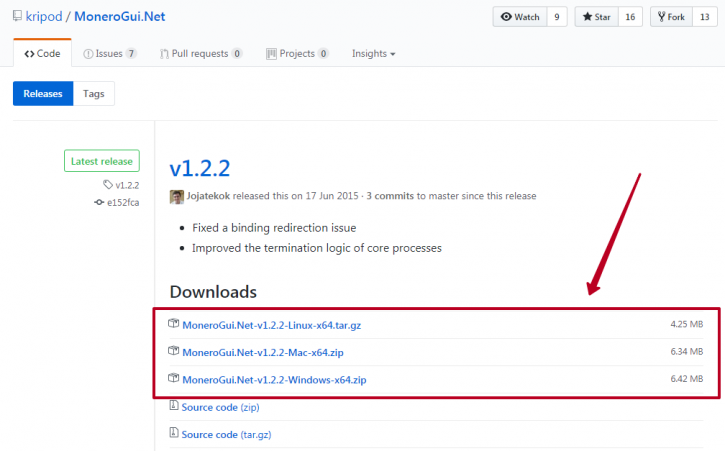Screen dimensions: 725x451
Task: Click the Pull requests tab icon
Action: [164, 54]
